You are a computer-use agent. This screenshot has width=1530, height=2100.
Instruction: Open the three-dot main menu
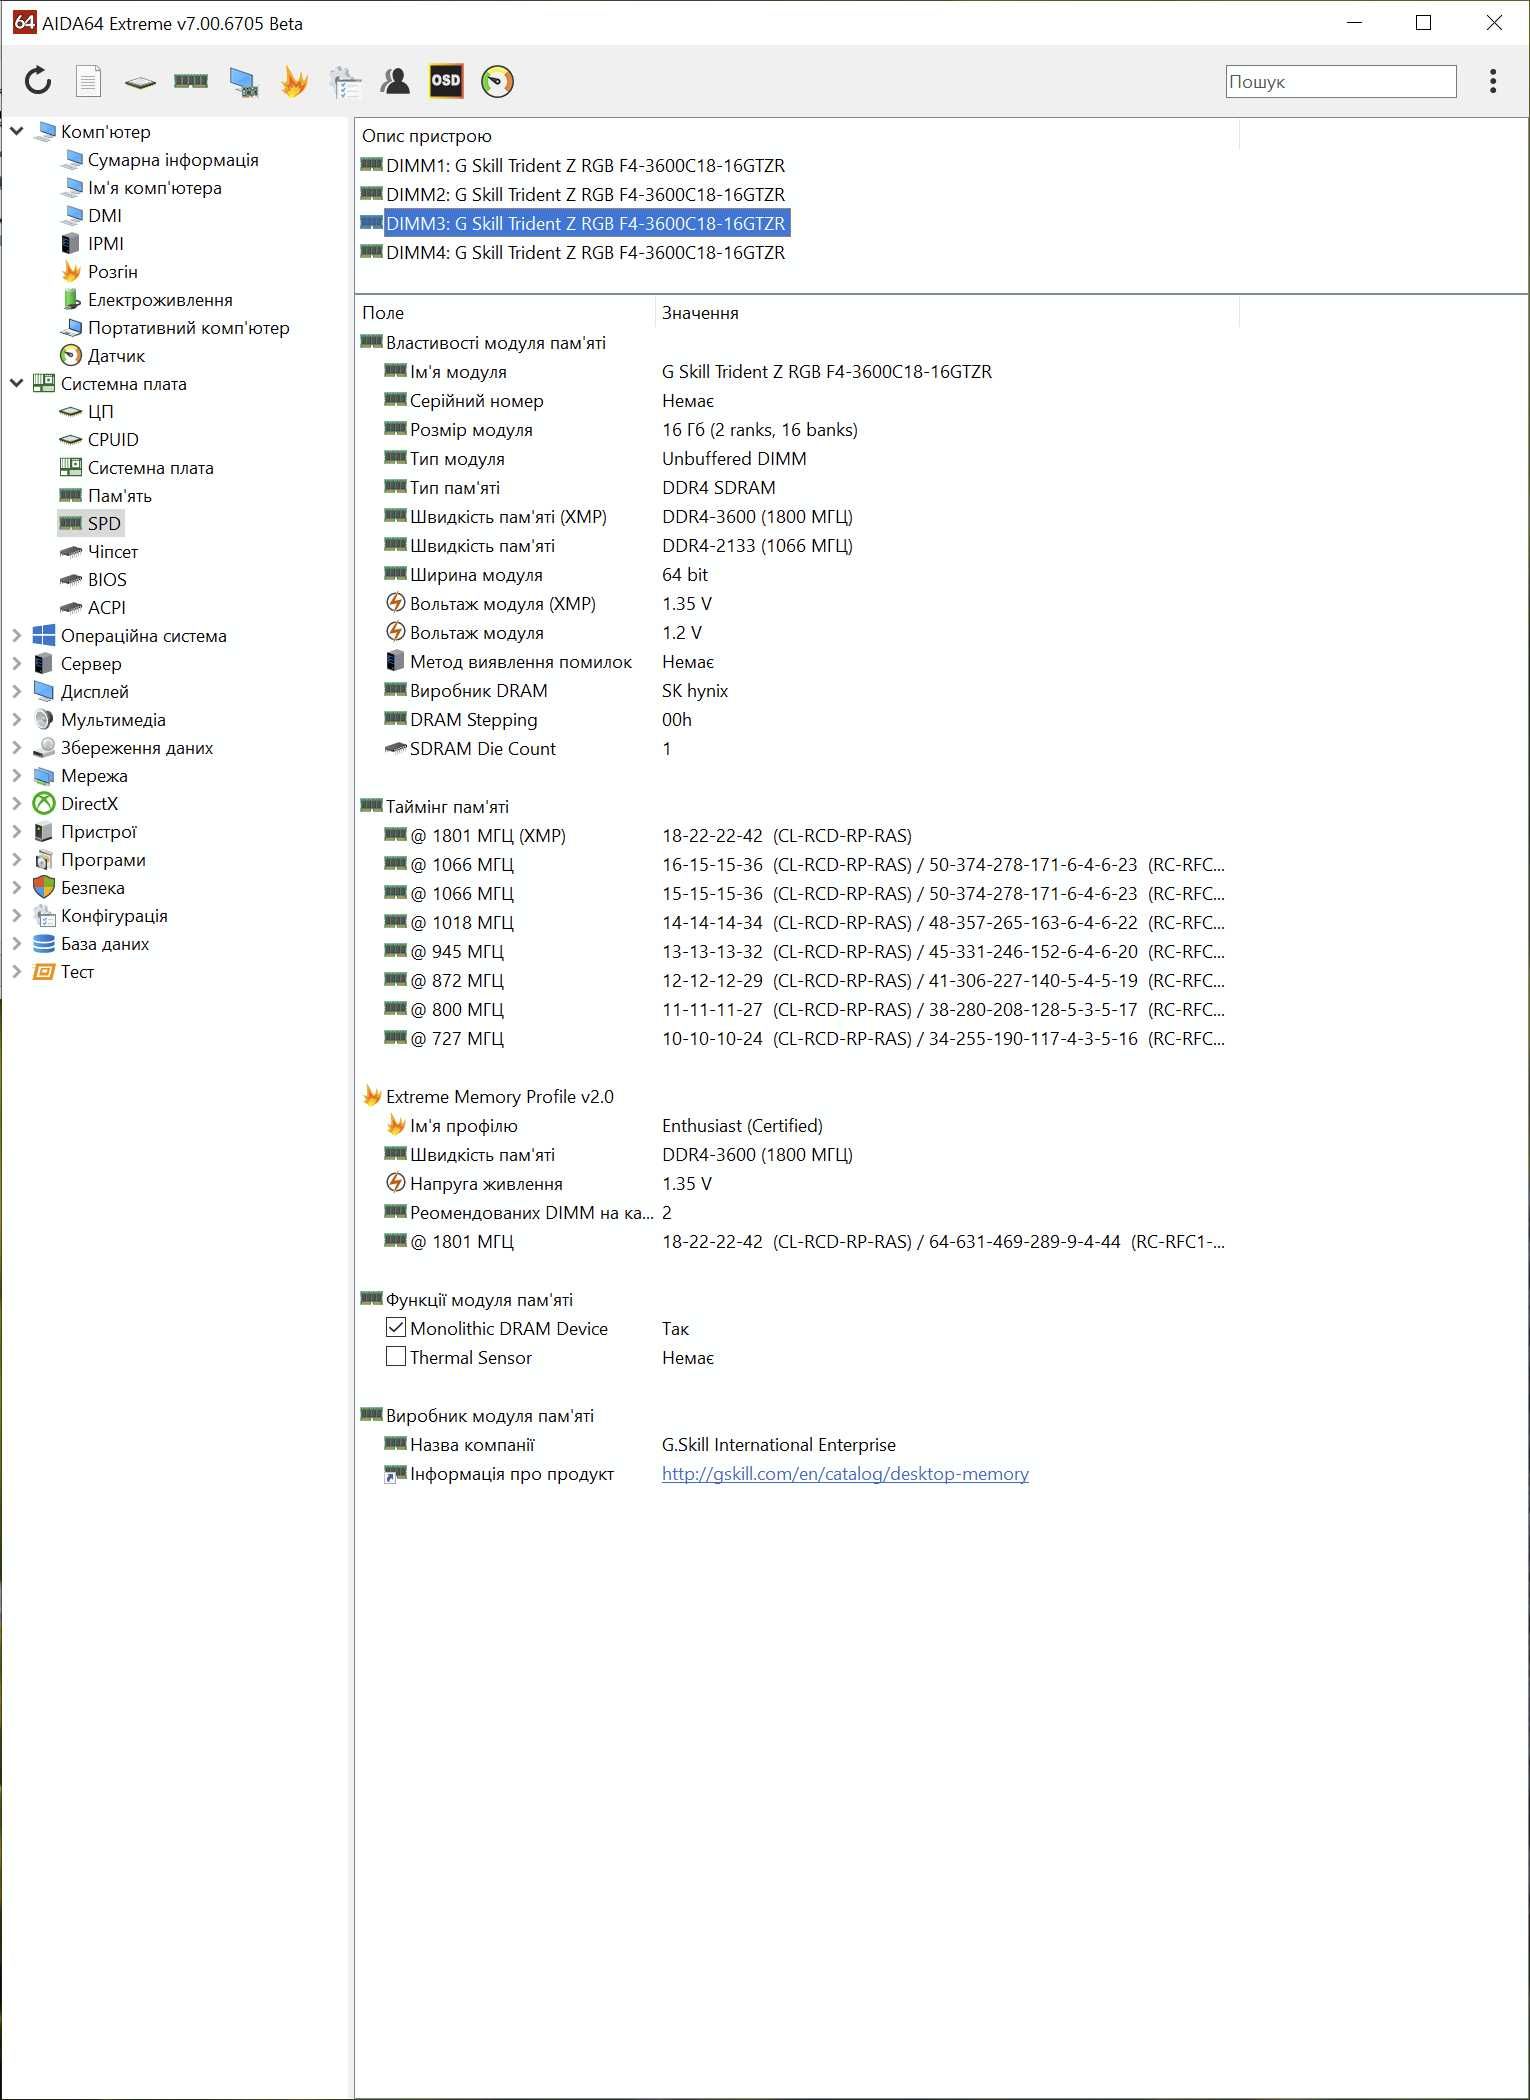click(1492, 81)
